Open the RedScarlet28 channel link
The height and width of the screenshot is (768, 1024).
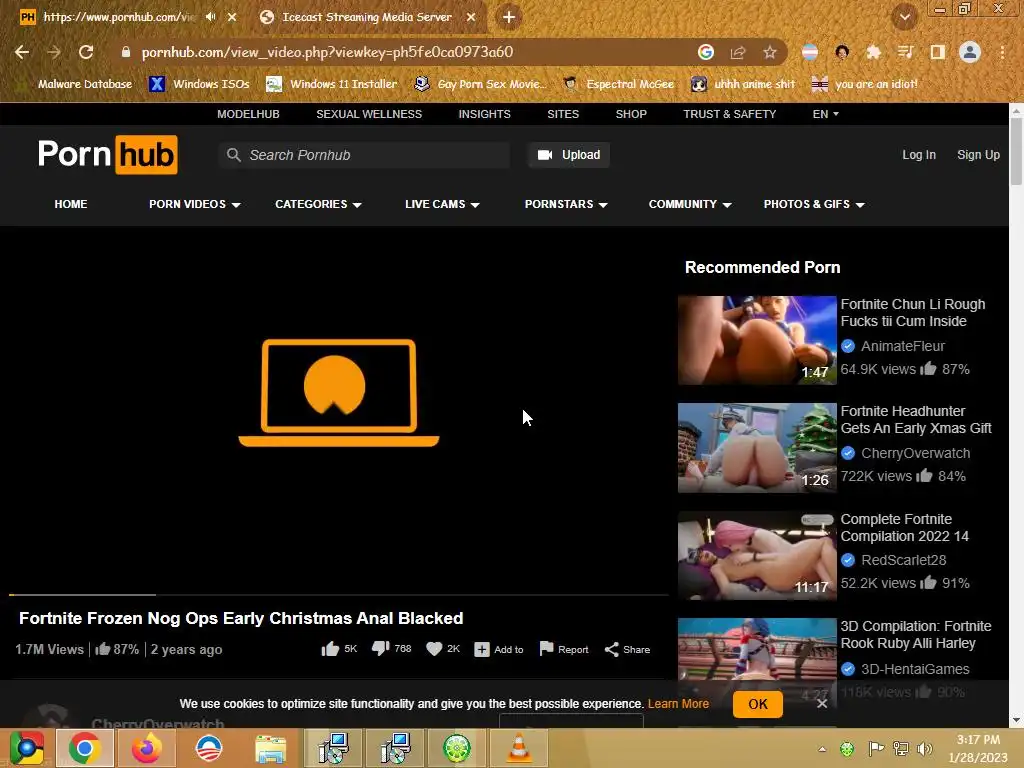903,560
